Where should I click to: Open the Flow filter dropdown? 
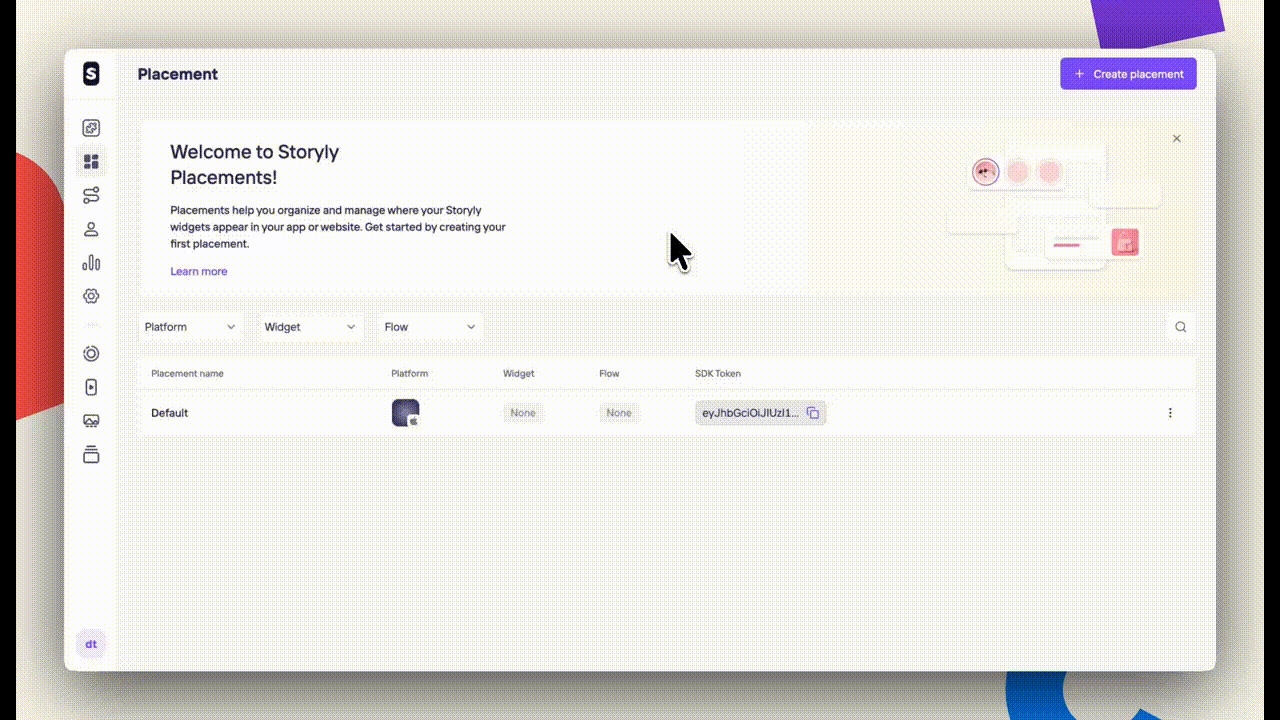tap(430, 327)
